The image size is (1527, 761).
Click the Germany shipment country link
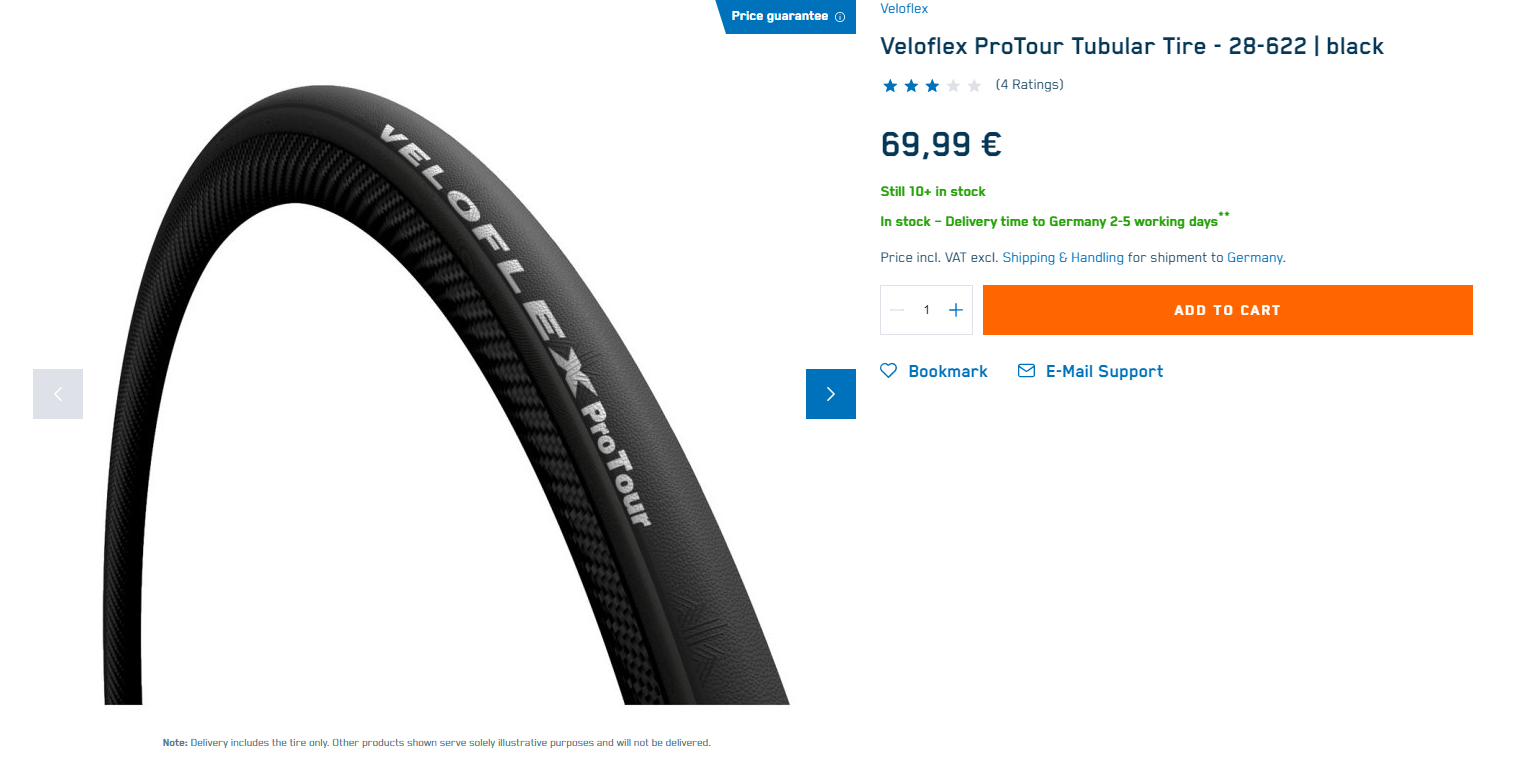coord(1255,258)
